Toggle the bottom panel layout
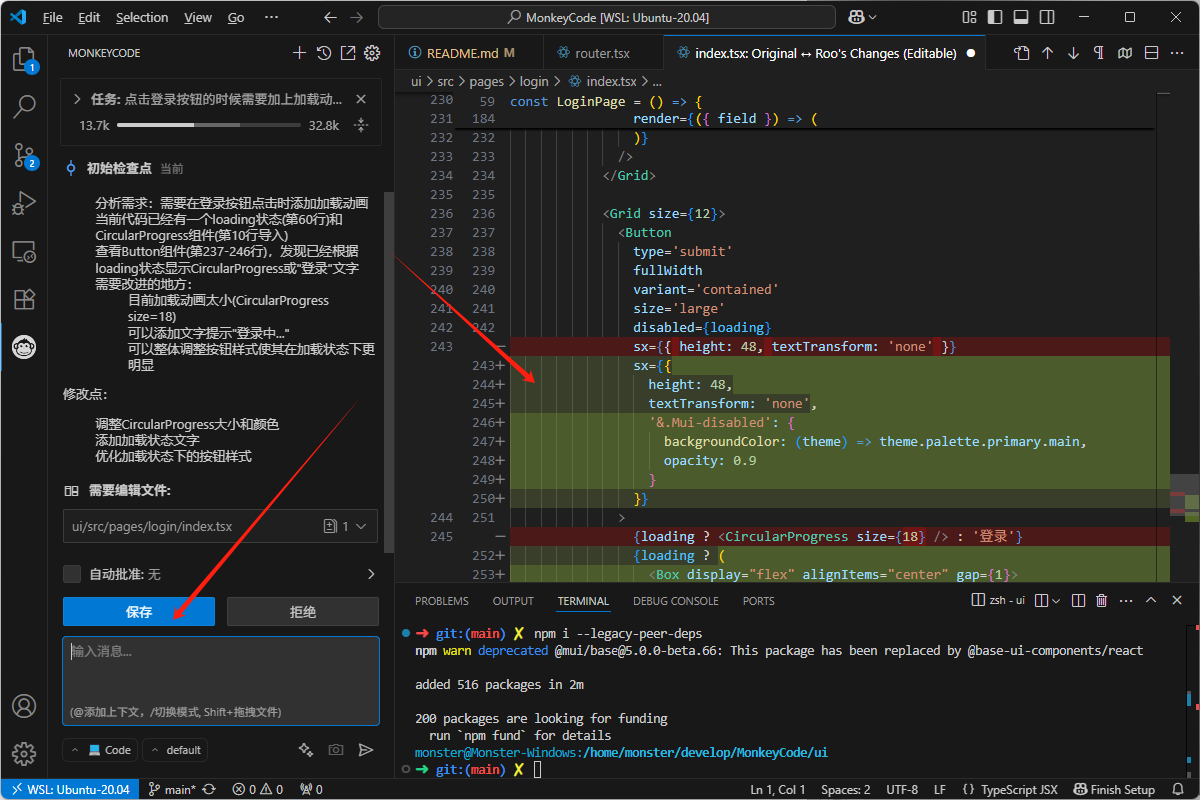 coord(1020,17)
